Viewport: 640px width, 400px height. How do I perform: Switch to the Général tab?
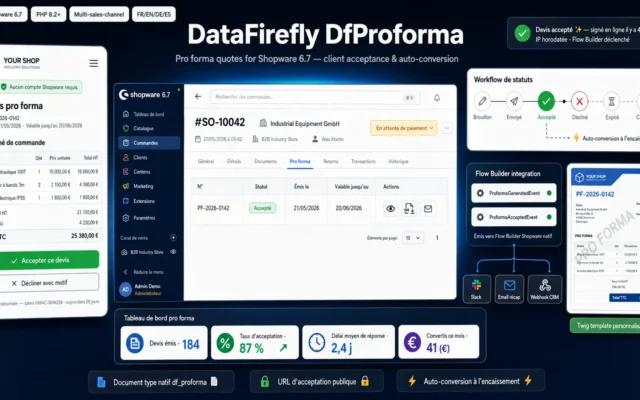click(x=206, y=162)
